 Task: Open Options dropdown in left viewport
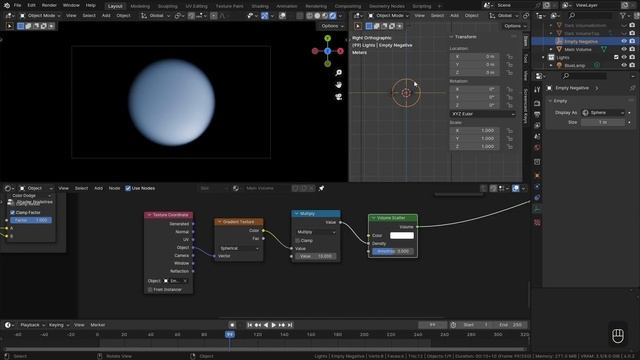pyautogui.click(x=332, y=26)
